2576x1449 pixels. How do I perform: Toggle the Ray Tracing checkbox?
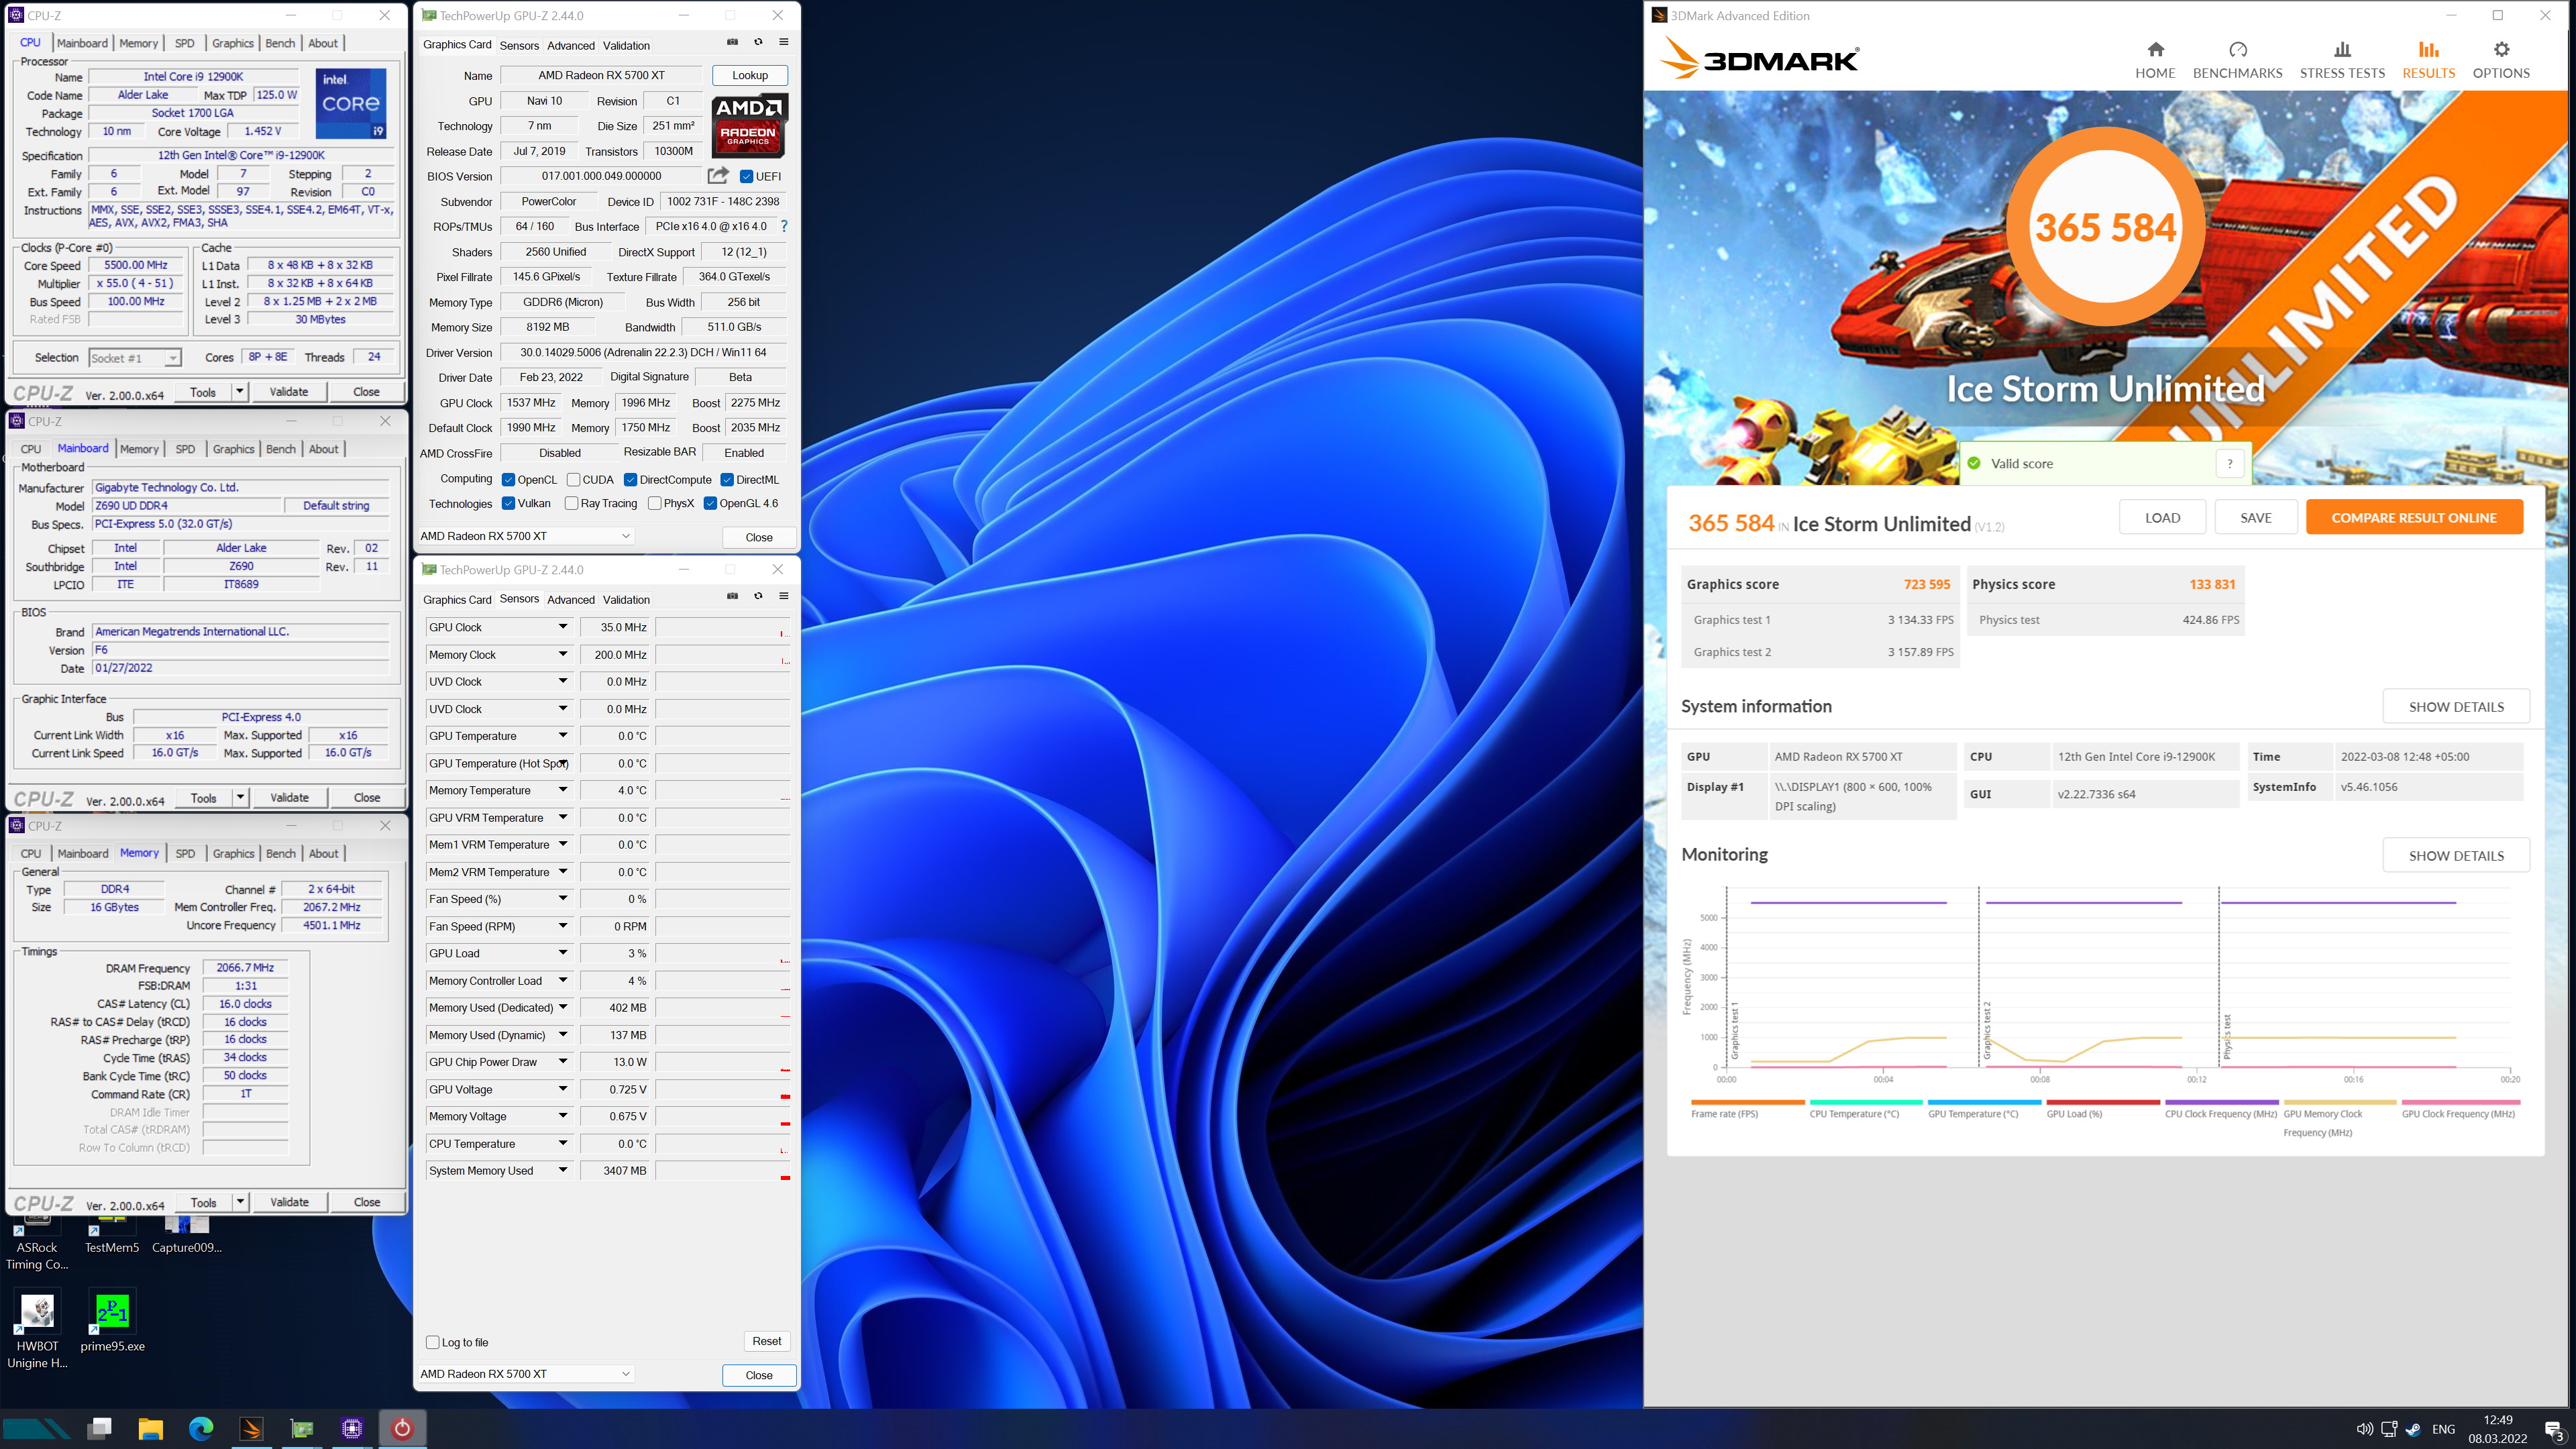tap(571, 504)
